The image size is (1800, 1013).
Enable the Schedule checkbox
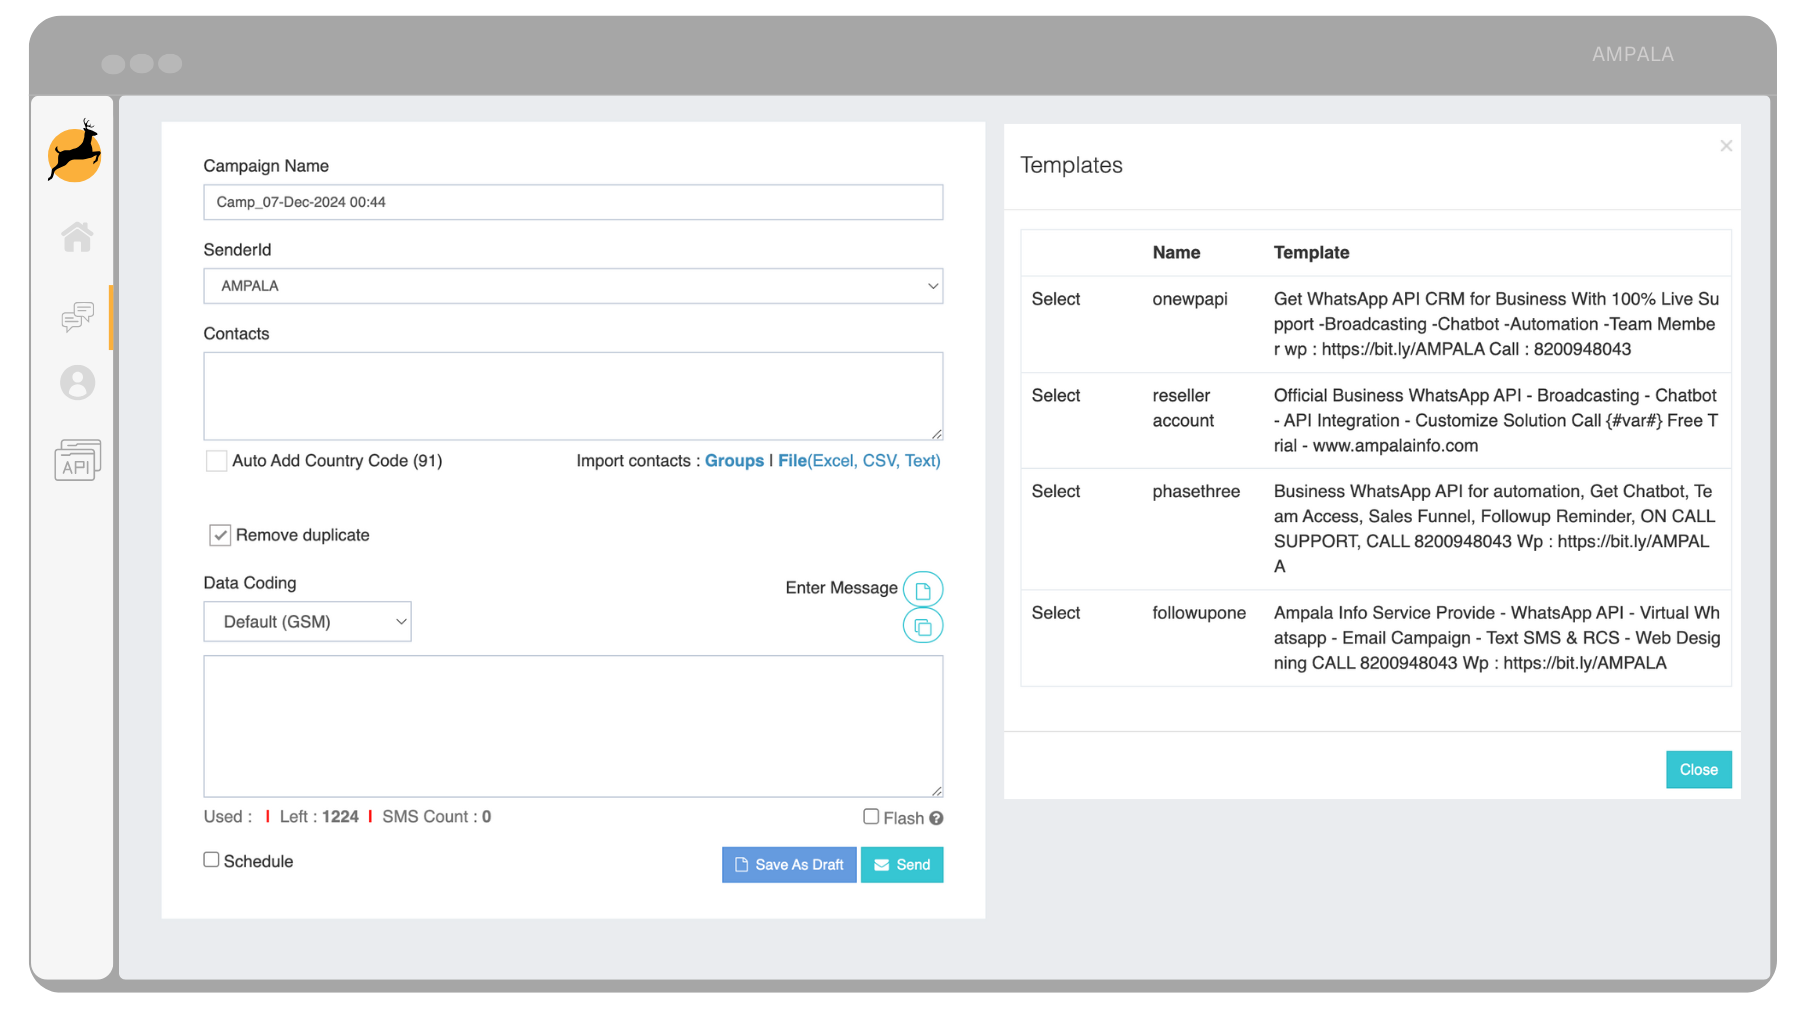pos(211,860)
